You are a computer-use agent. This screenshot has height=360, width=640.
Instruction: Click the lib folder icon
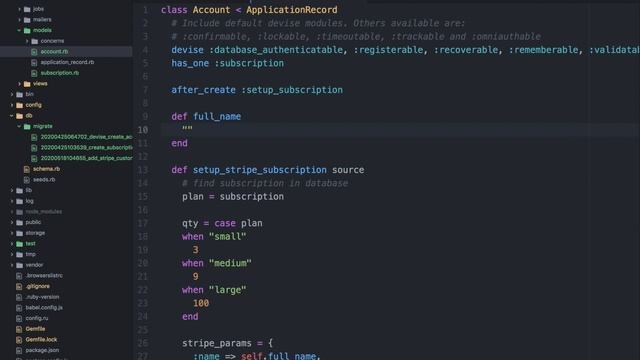coord(20,191)
